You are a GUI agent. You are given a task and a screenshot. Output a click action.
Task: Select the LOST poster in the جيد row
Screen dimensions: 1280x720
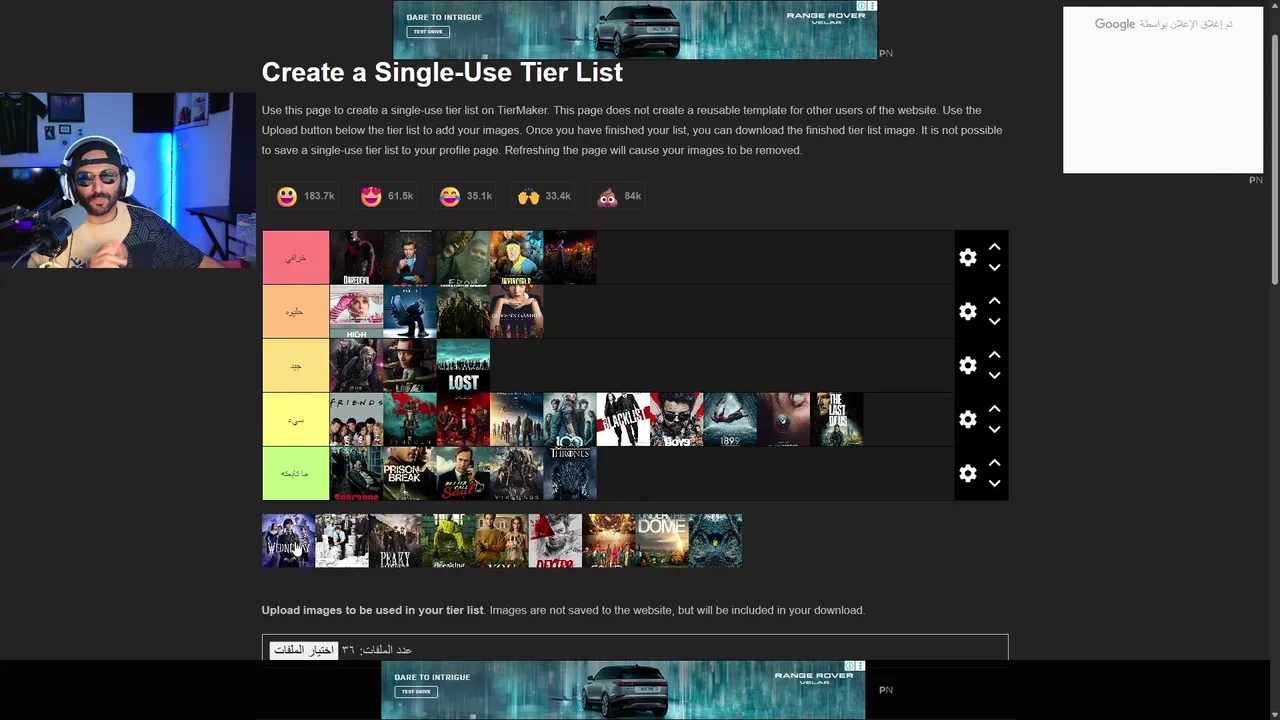coord(463,366)
